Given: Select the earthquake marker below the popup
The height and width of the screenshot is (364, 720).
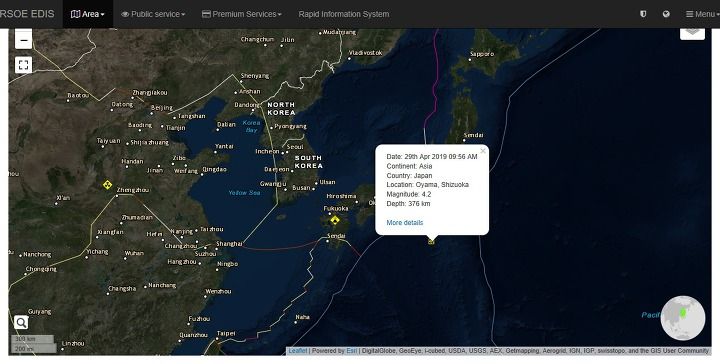Looking at the screenshot, I should (x=431, y=241).
